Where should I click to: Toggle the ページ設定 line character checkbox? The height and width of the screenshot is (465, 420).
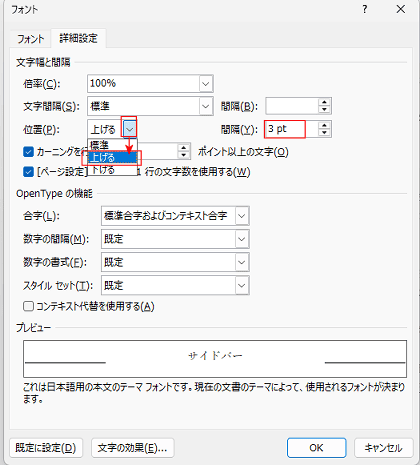tap(28, 172)
